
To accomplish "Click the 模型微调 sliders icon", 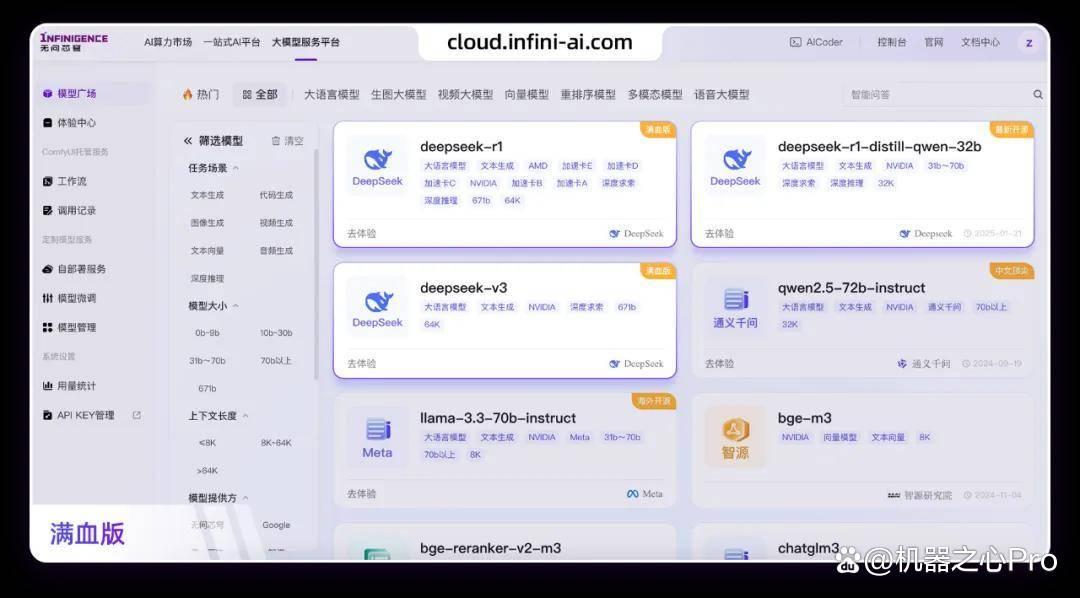I will click(x=48, y=298).
